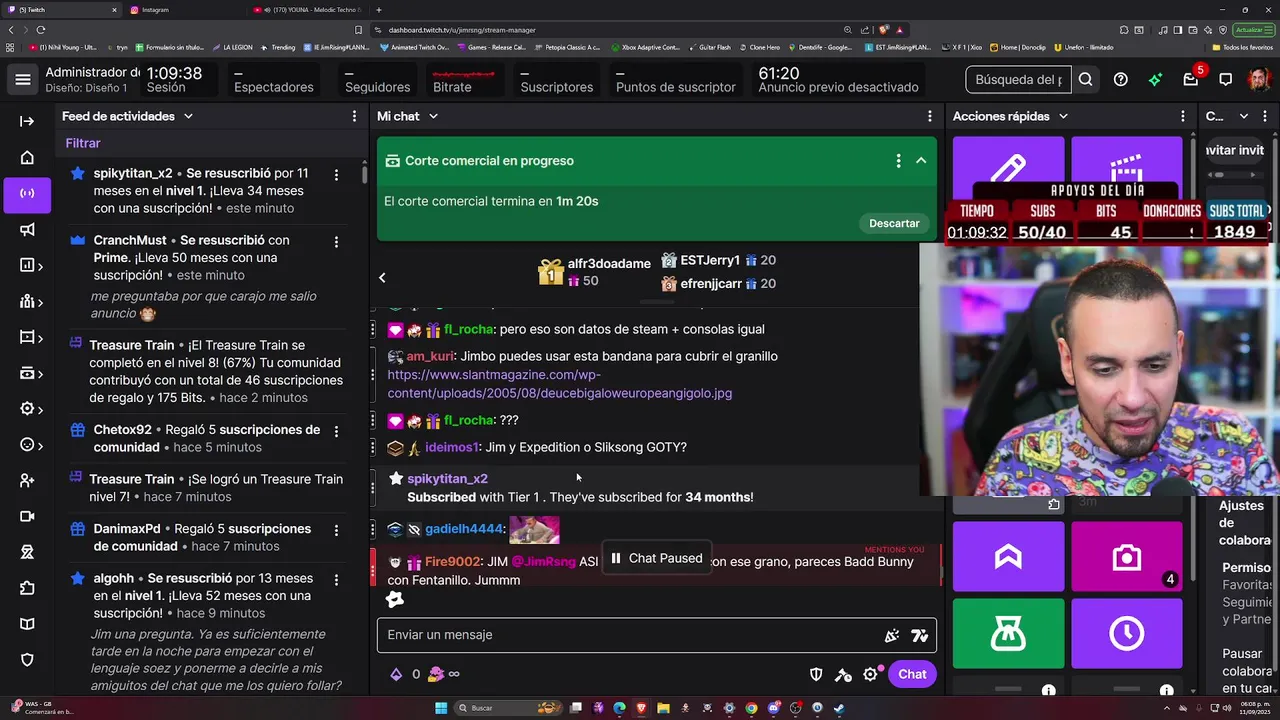Open the Bitrate stat graph tile

click(x=464, y=80)
